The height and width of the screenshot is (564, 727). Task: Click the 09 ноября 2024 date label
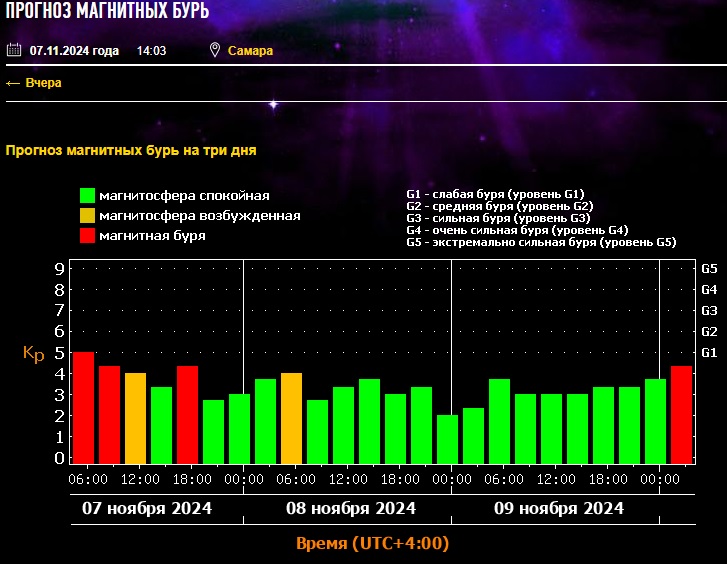pyautogui.click(x=558, y=509)
